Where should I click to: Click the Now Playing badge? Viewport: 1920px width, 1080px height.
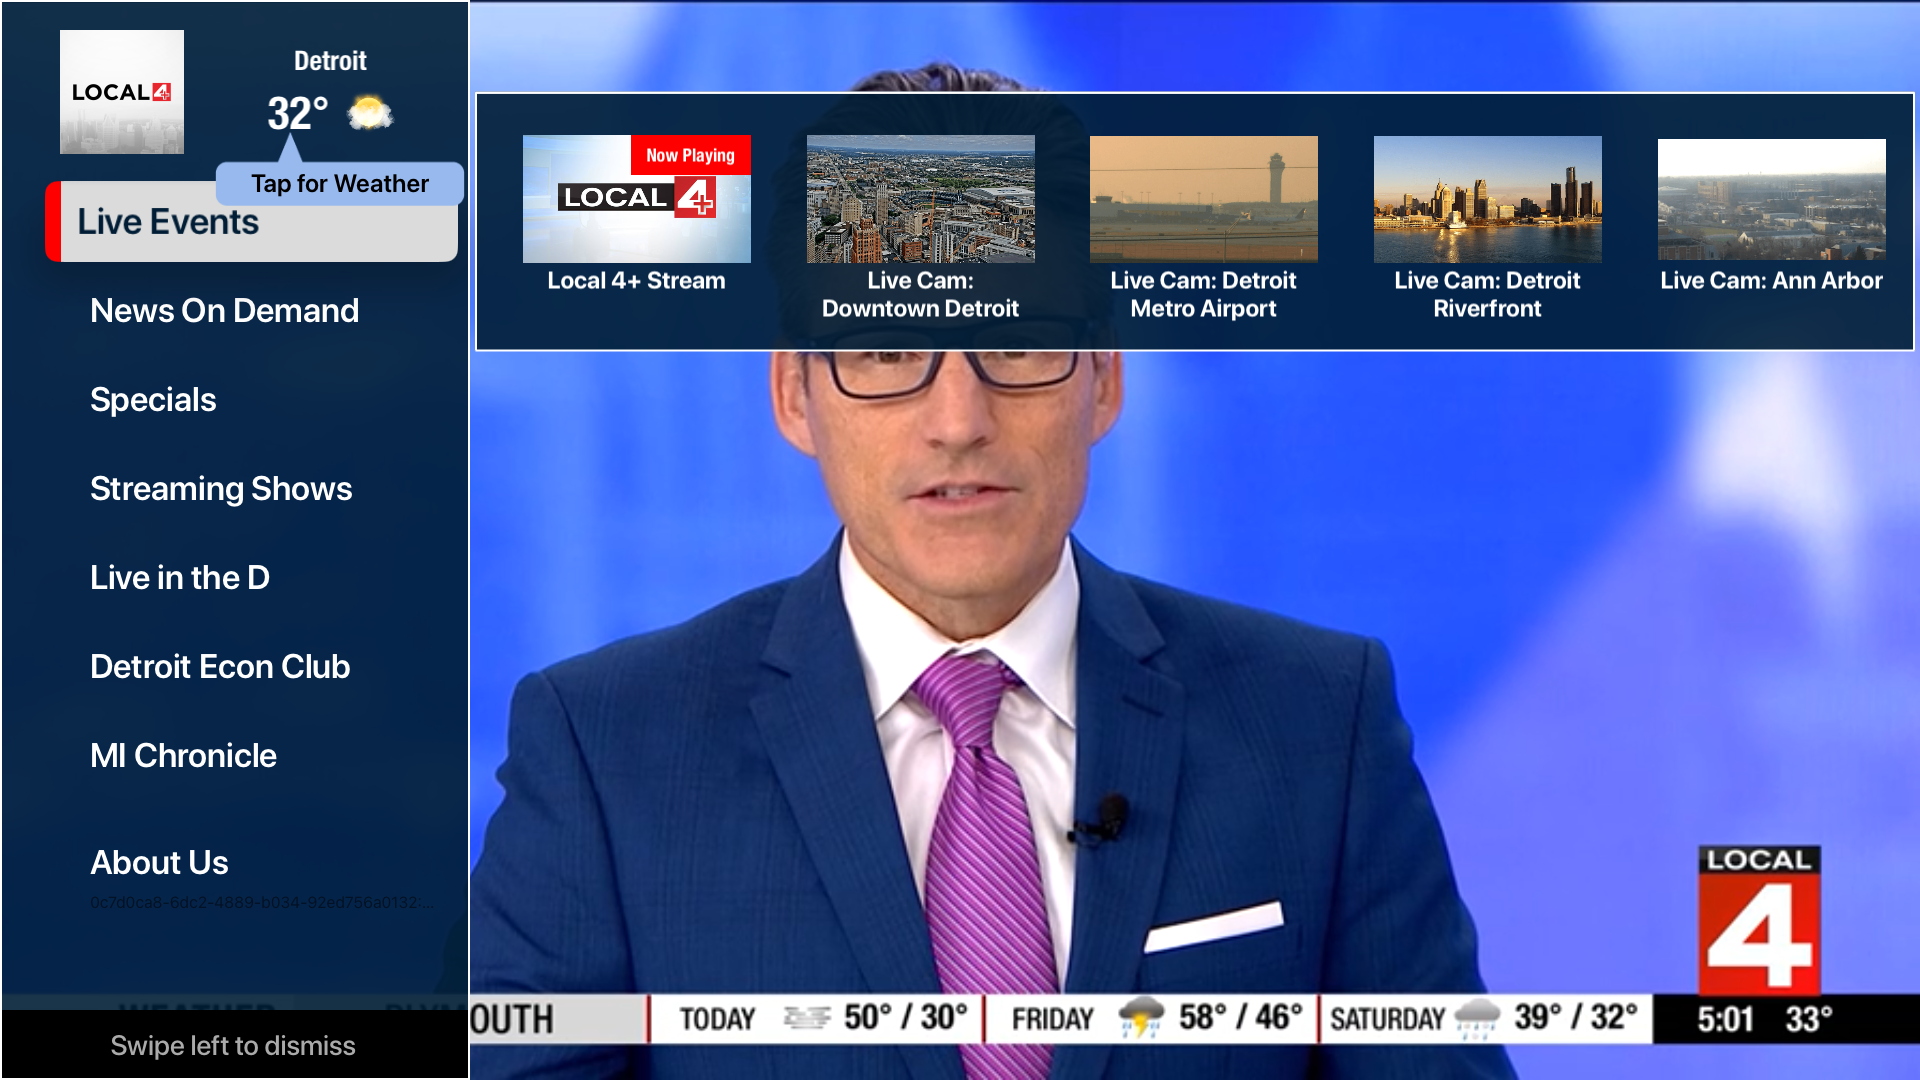pyautogui.click(x=690, y=155)
